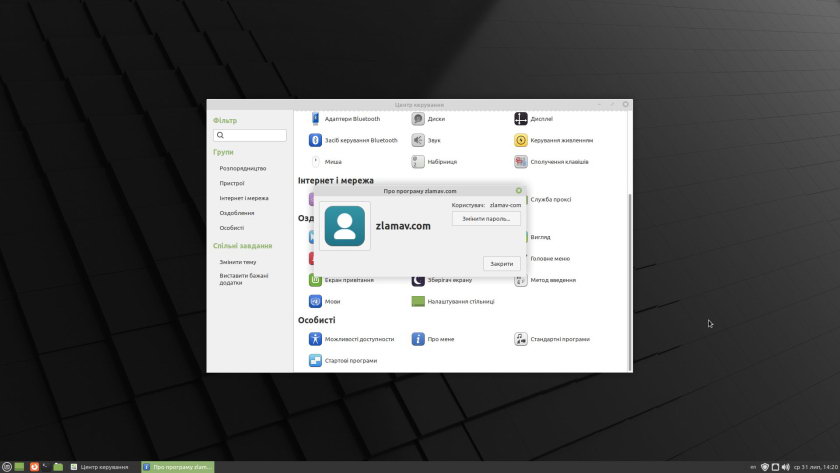Open the Про мене info icon

coord(418,339)
